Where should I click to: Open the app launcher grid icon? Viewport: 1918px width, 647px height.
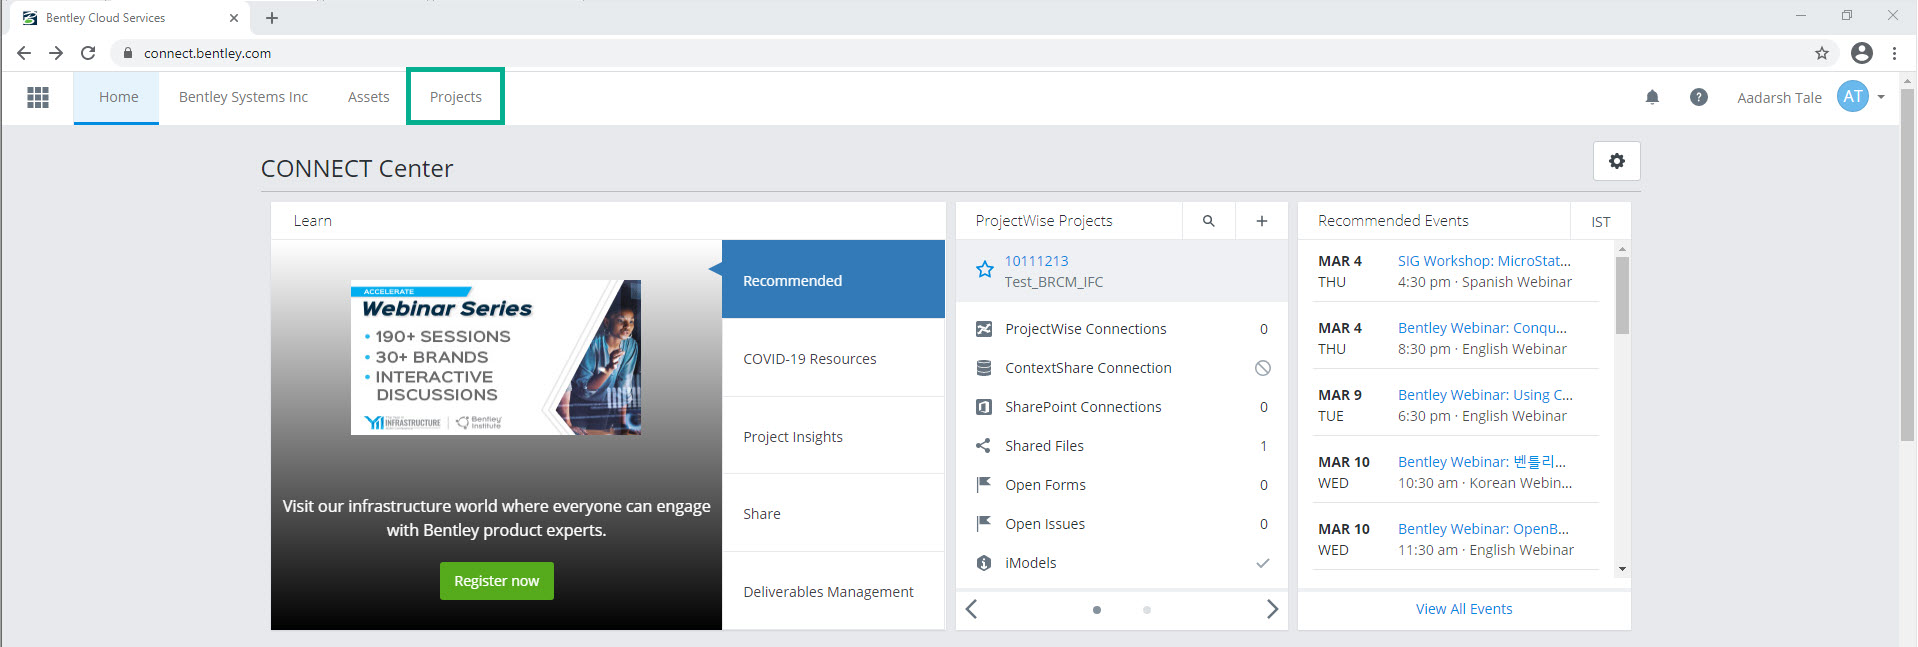pyautogui.click(x=38, y=97)
